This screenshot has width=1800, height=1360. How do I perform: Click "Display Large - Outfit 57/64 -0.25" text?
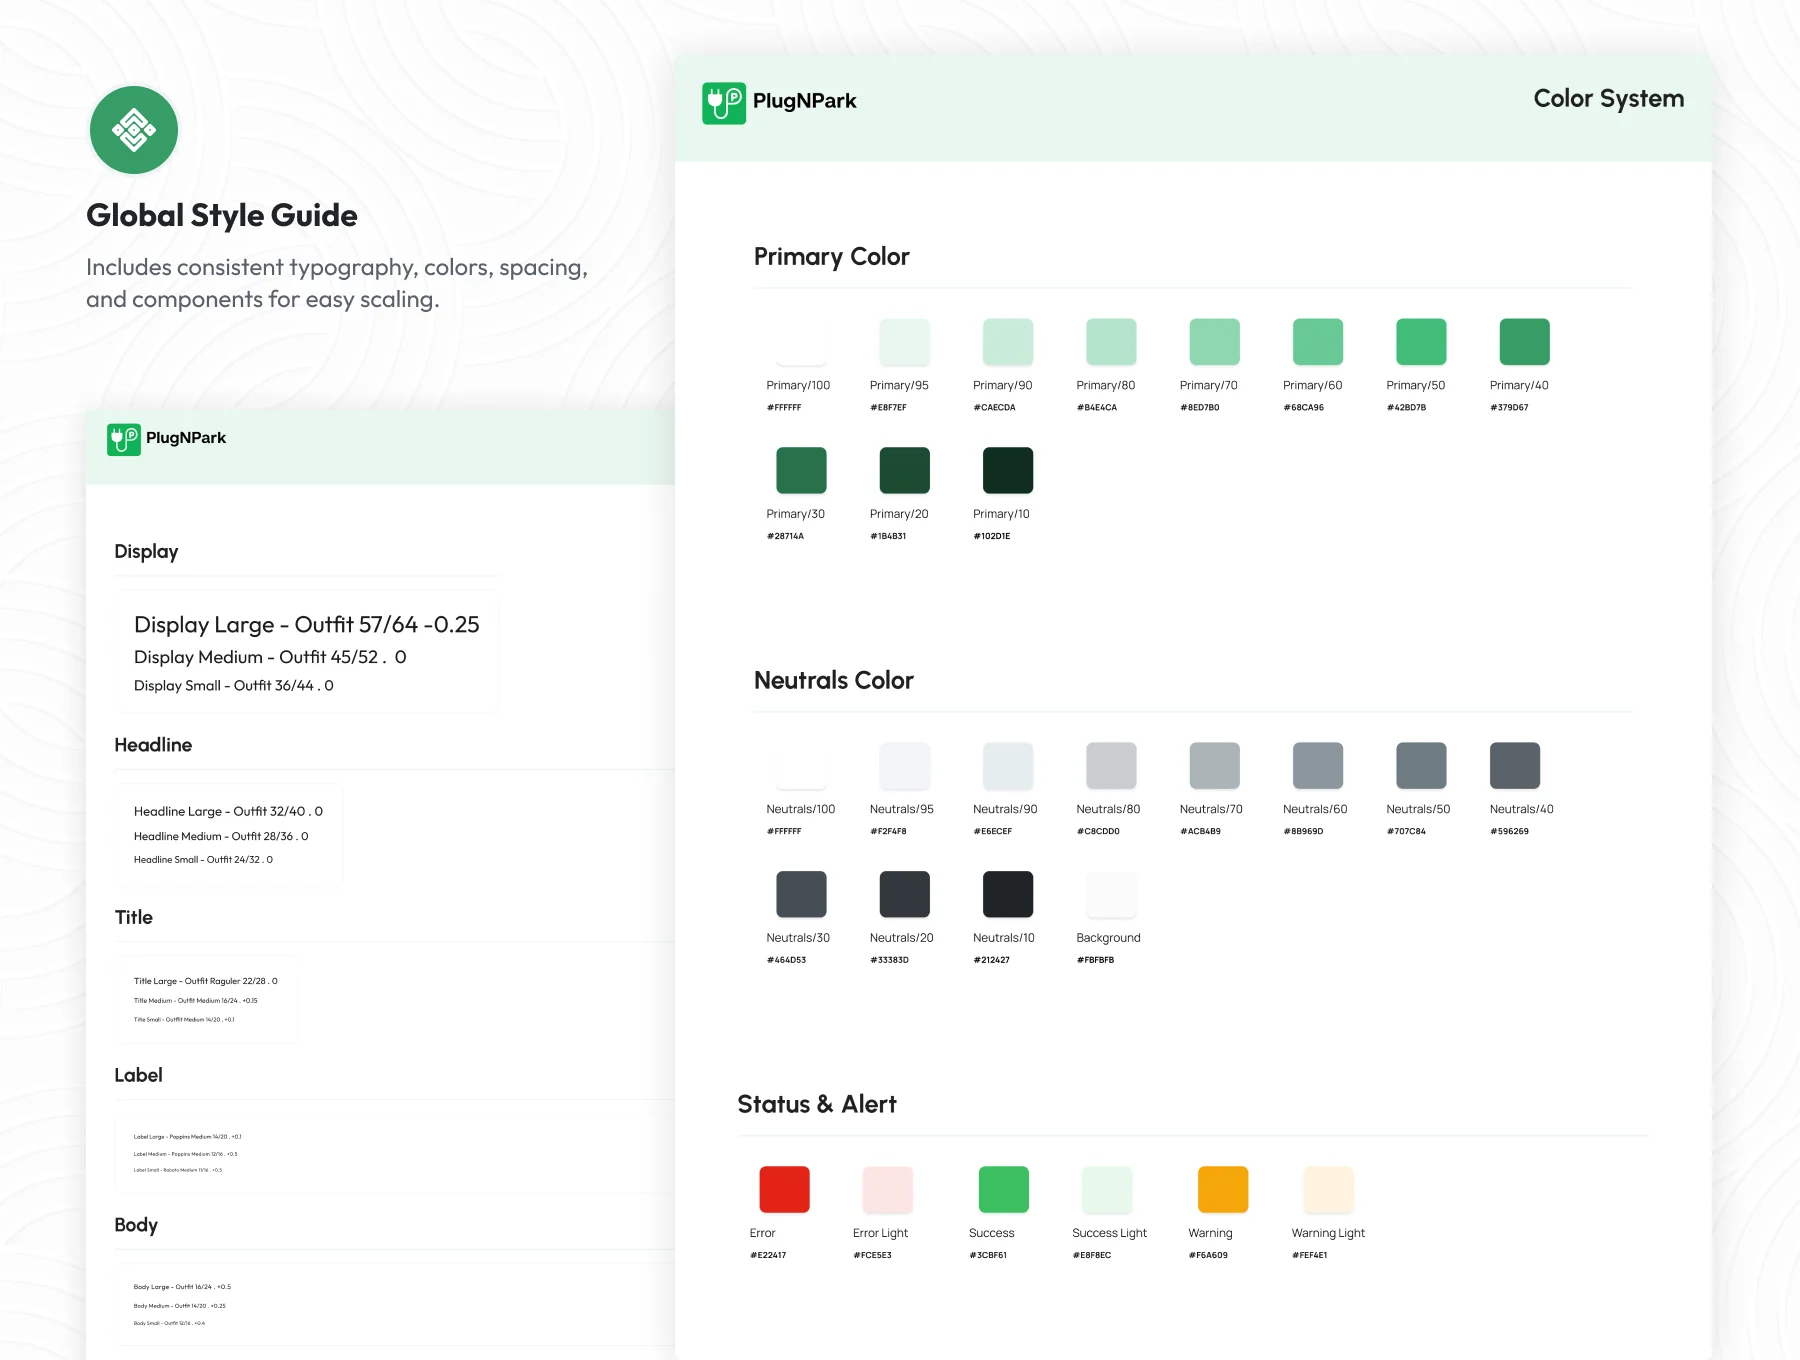307,625
